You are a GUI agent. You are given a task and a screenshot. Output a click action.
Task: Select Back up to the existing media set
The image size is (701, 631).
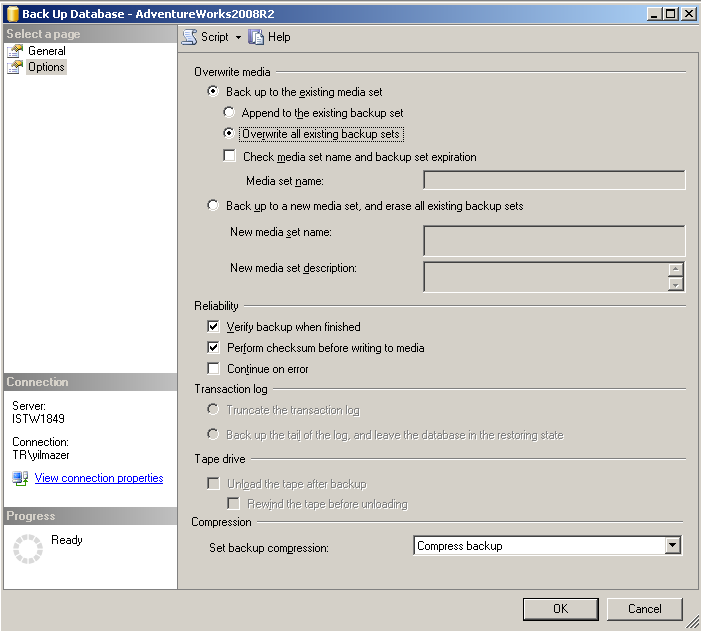coord(213,92)
